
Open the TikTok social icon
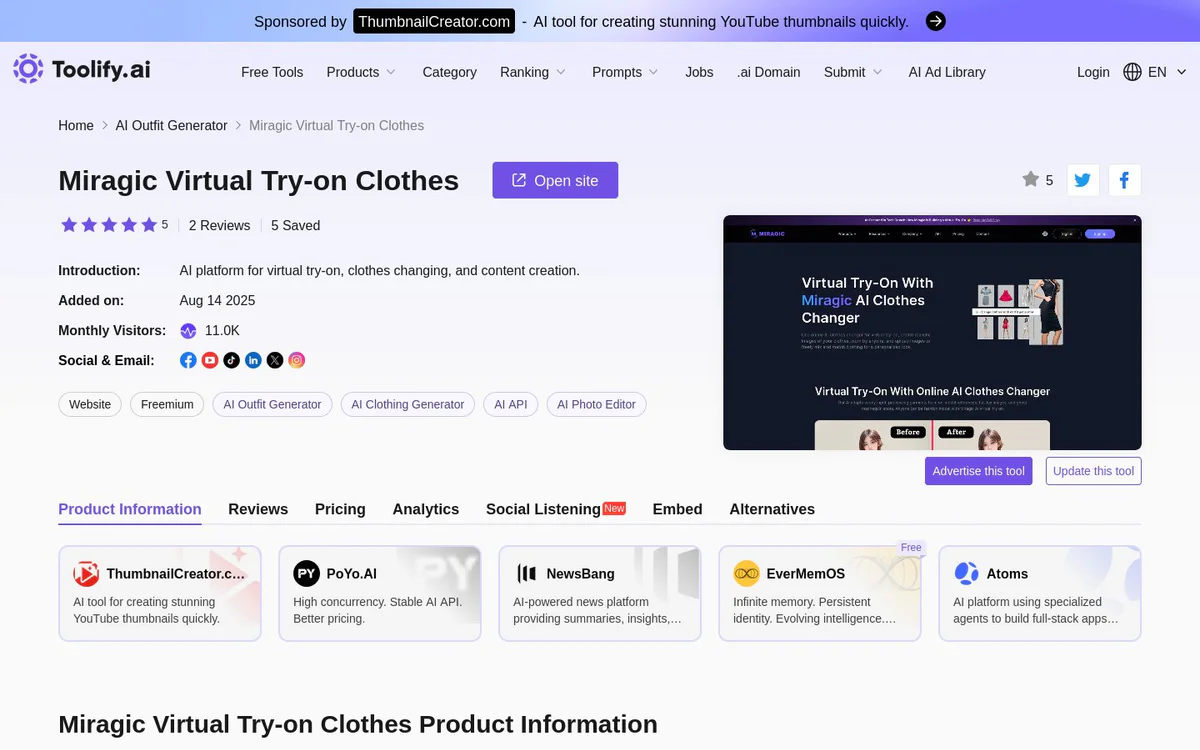click(232, 360)
